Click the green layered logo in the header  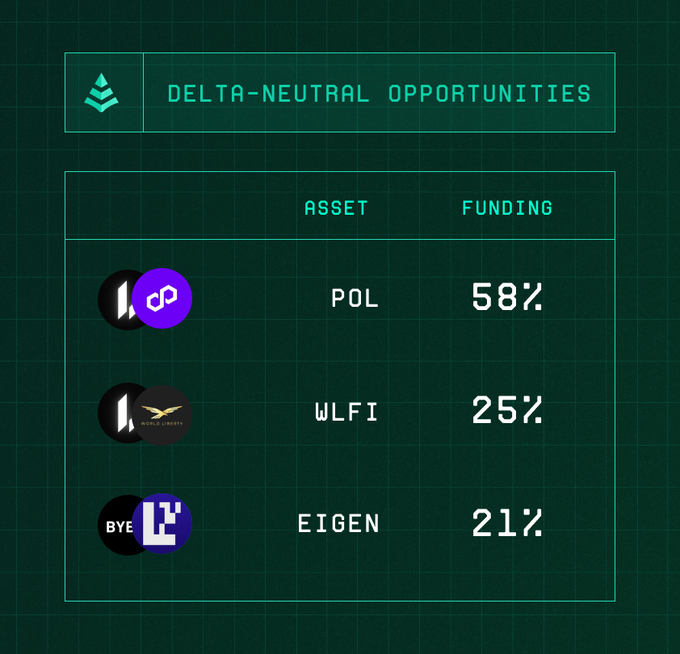pyautogui.click(x=101, y=93)
